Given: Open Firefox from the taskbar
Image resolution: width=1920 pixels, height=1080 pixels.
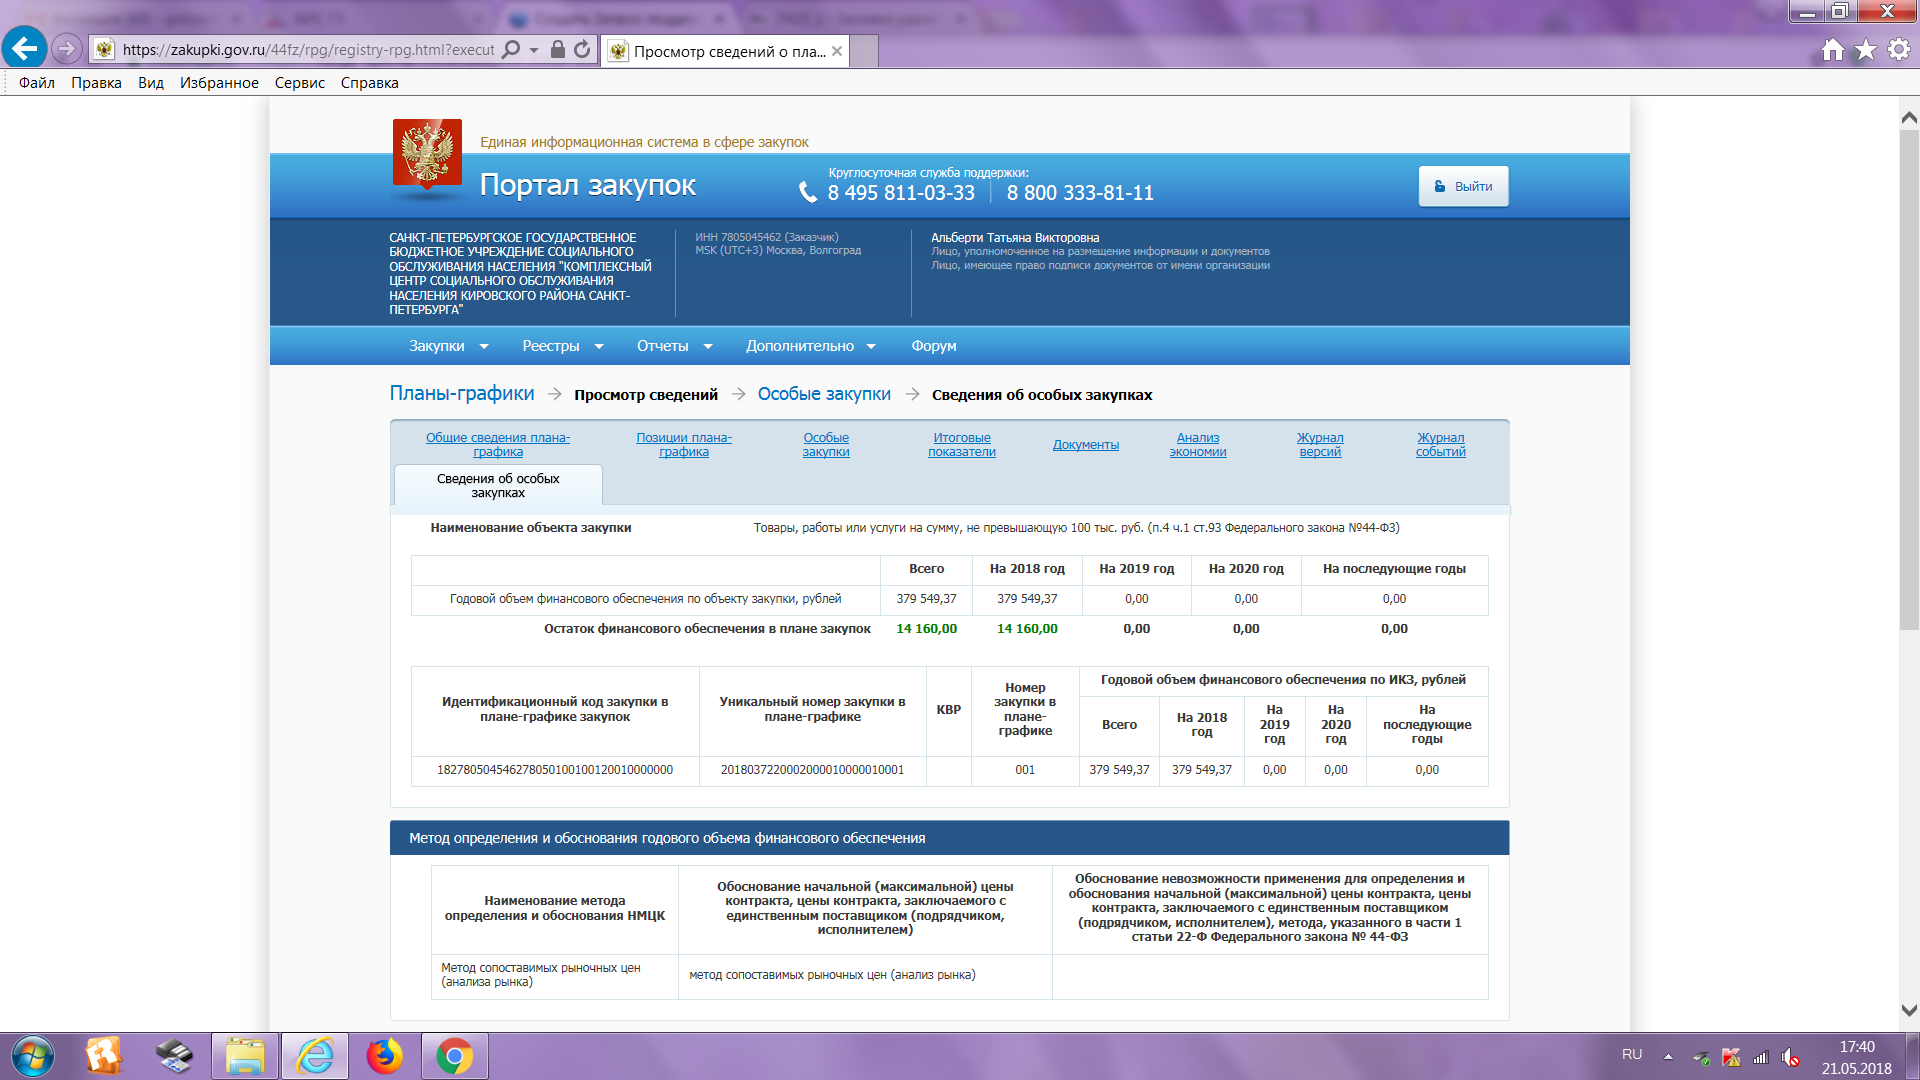Looking at the screenshot, I should [x=384, y=1056].
